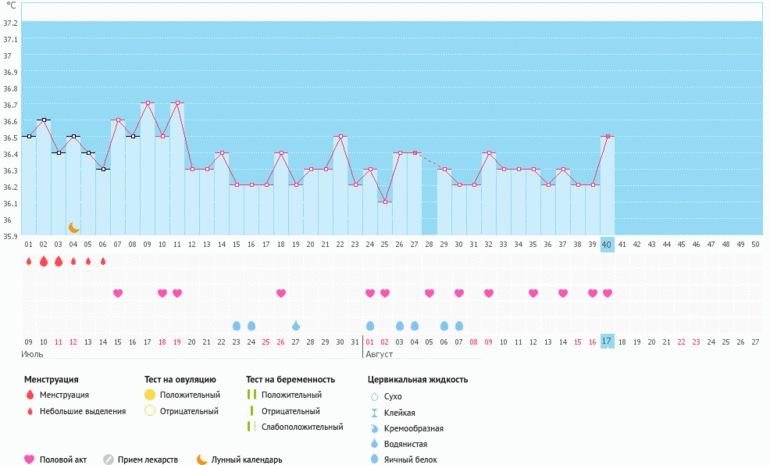Image resolution: width=770 pixels, height=465 pixels.
Task: Select the intercourse heart on cycle day 40
Action: (607, 293)
